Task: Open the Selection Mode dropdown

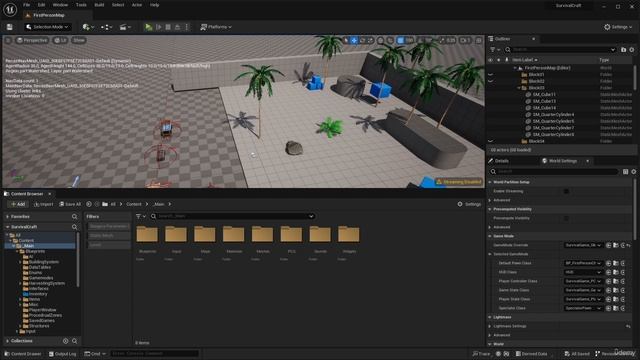Action: (x=48, y=27)
